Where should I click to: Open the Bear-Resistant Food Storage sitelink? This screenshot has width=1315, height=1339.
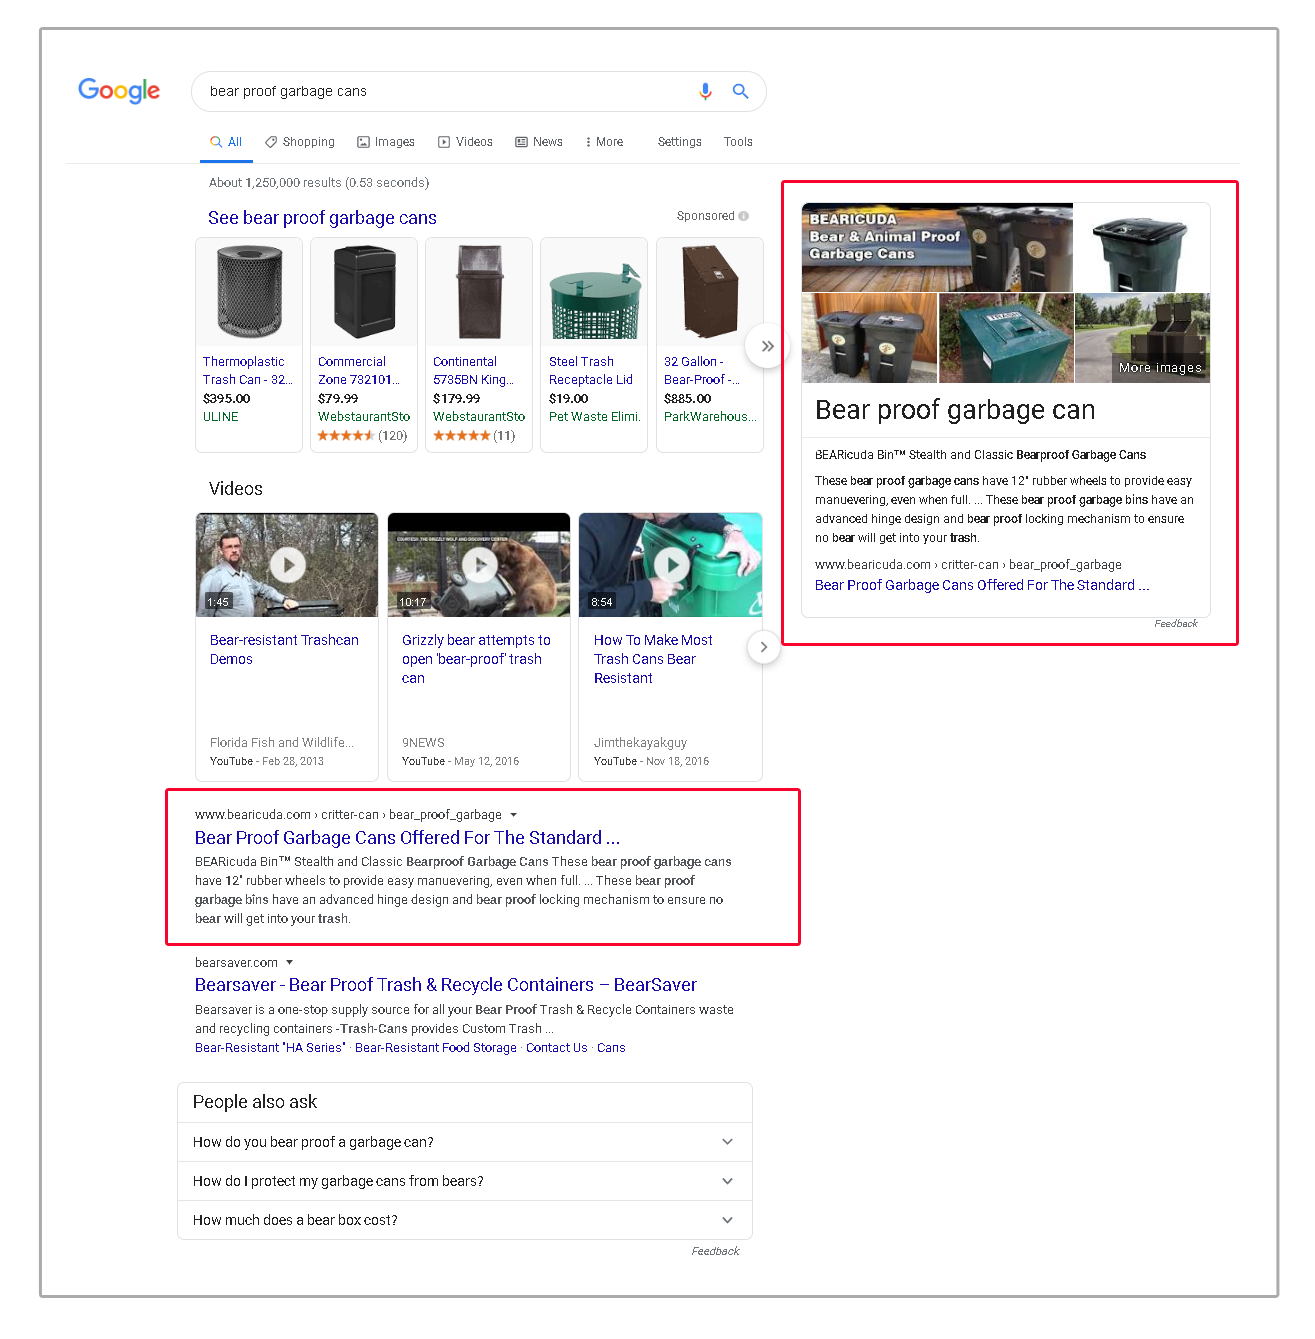pyautogui.click(x=436, y=1048)
